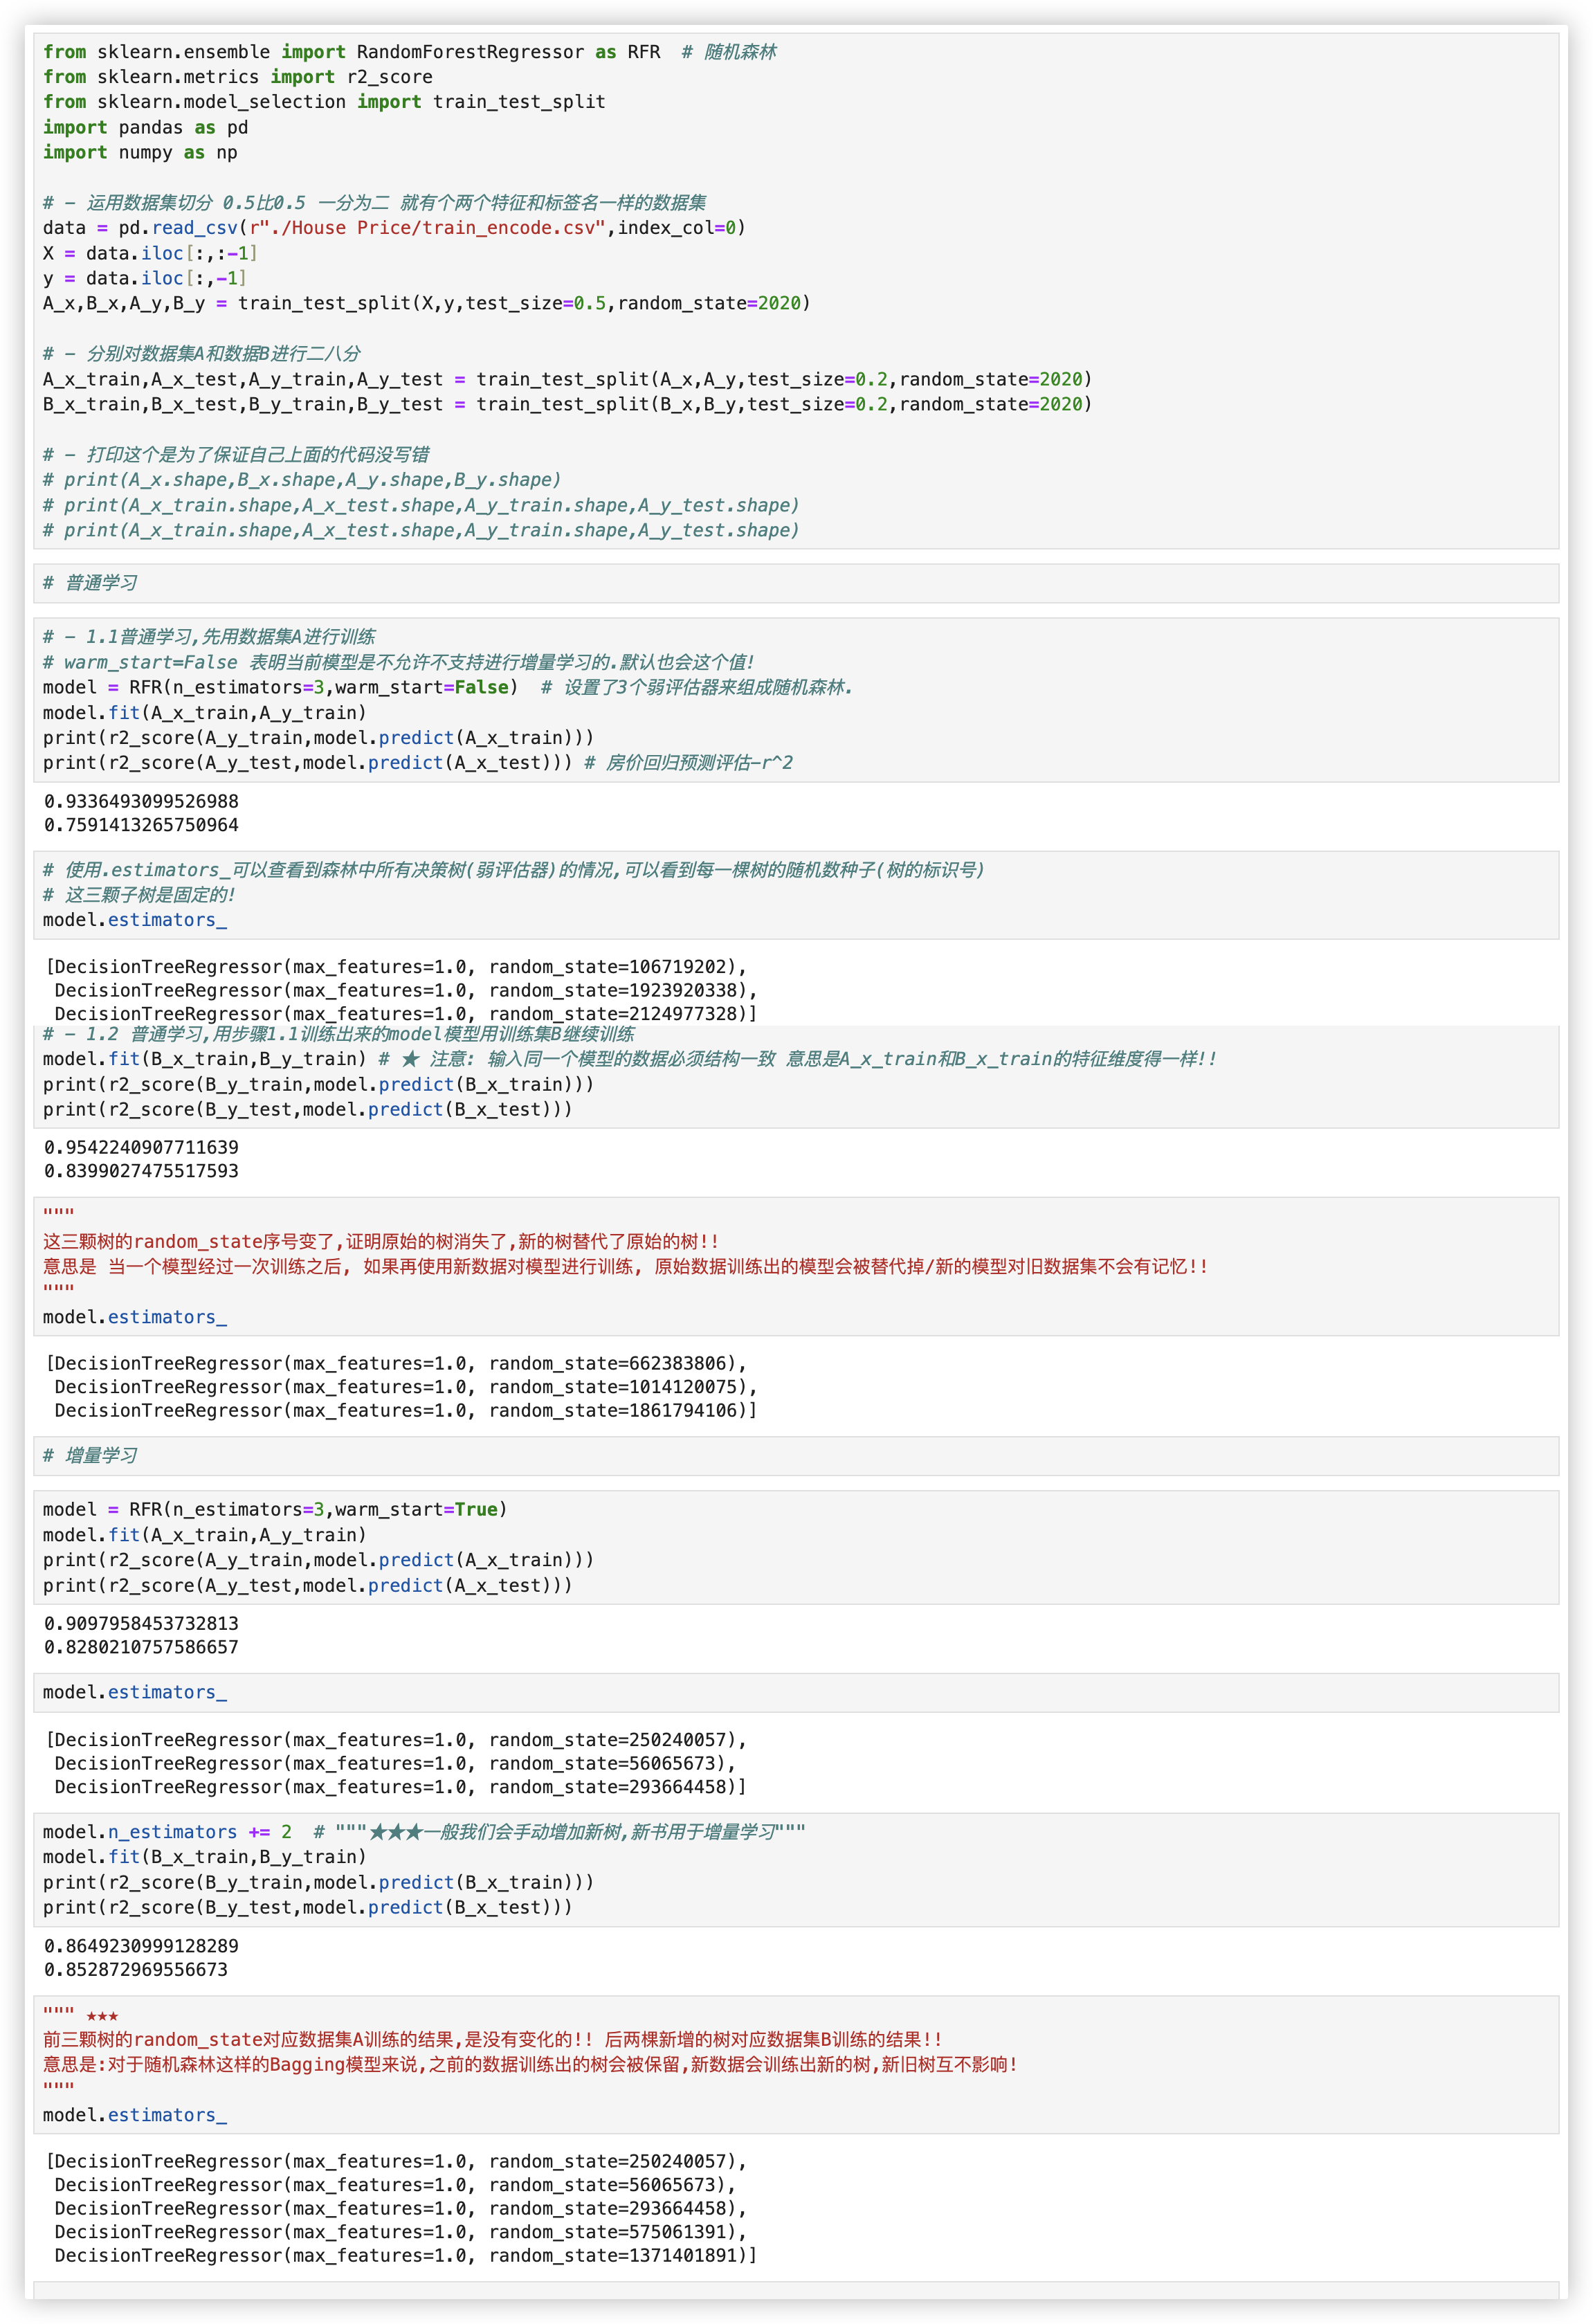Click the red docstring mentioning Bagging模型
Viewport: 1593px width, 2324px height.
[530, 2064]
